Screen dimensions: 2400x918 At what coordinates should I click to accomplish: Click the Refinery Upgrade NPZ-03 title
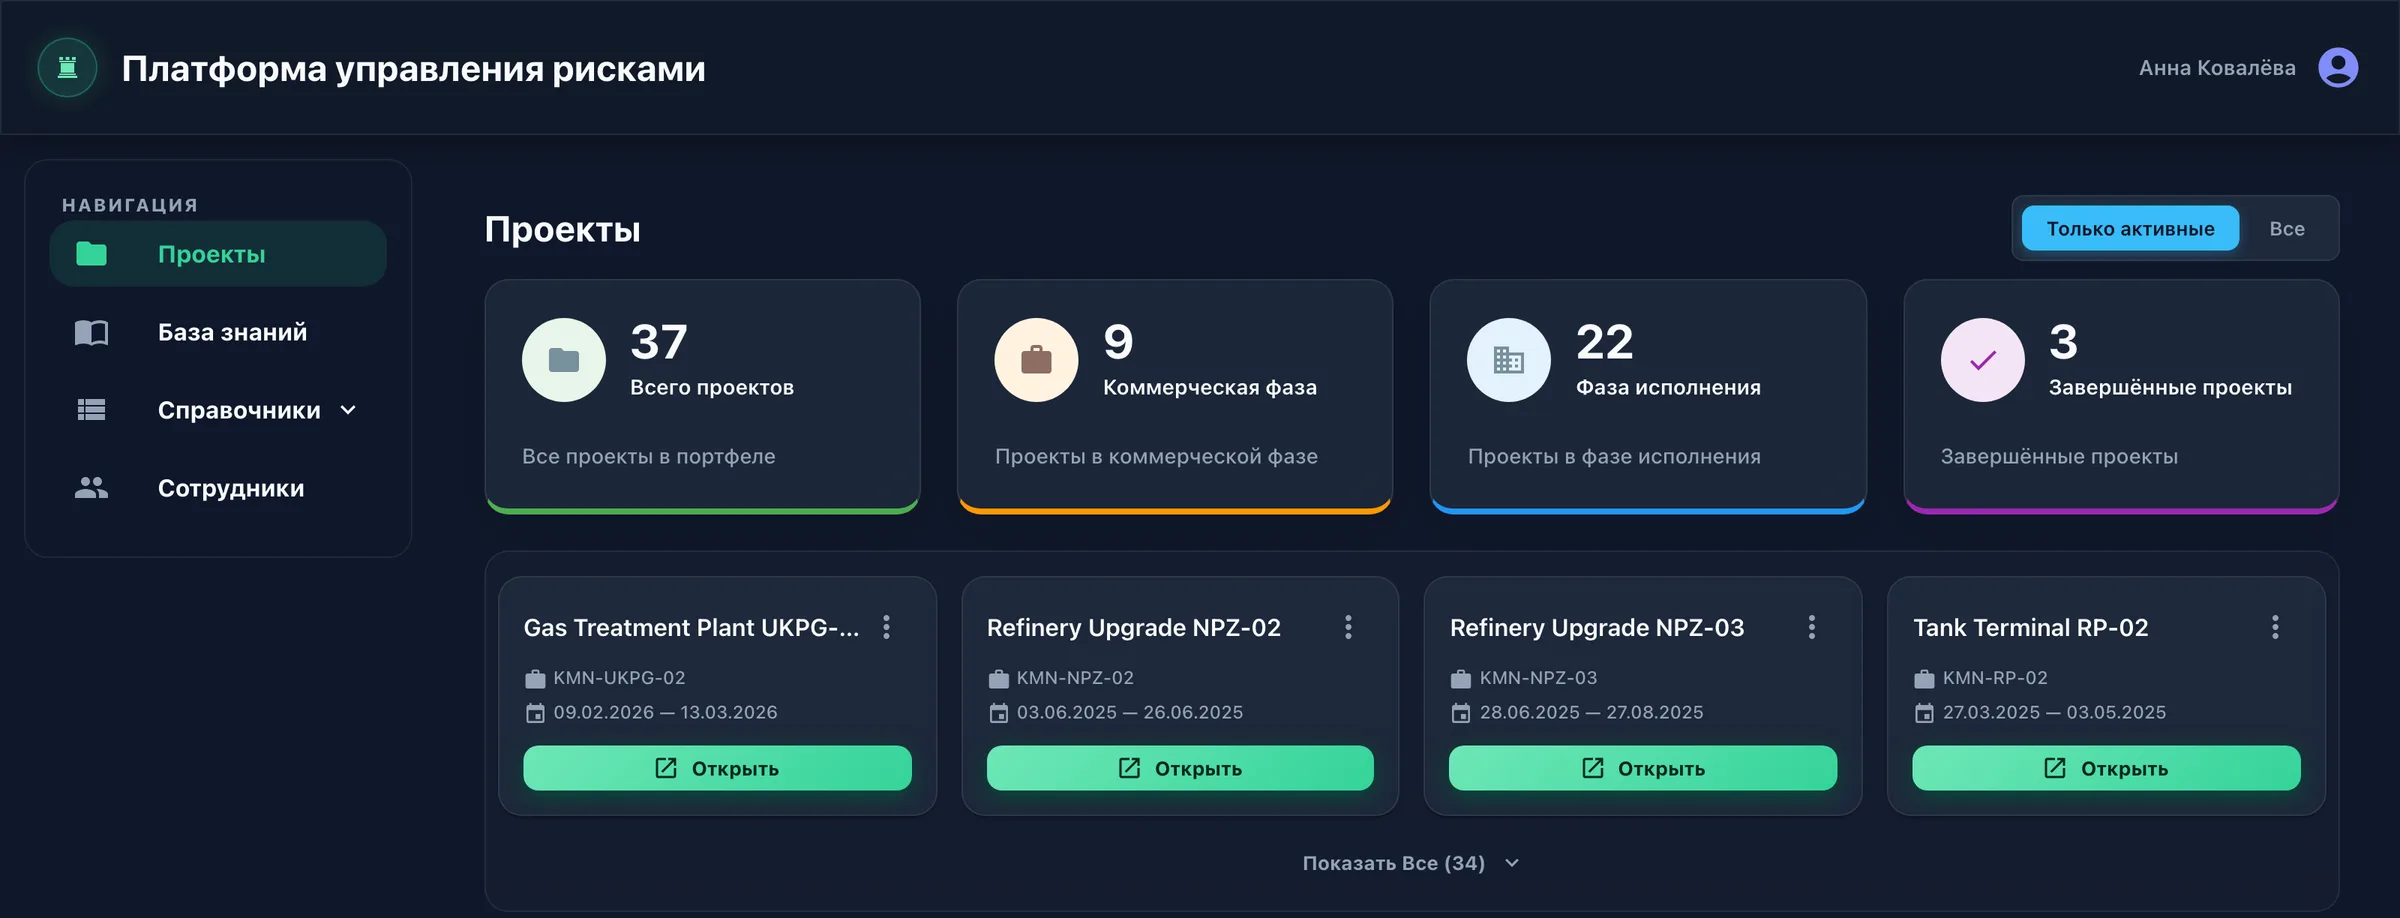coord(1597,627)
